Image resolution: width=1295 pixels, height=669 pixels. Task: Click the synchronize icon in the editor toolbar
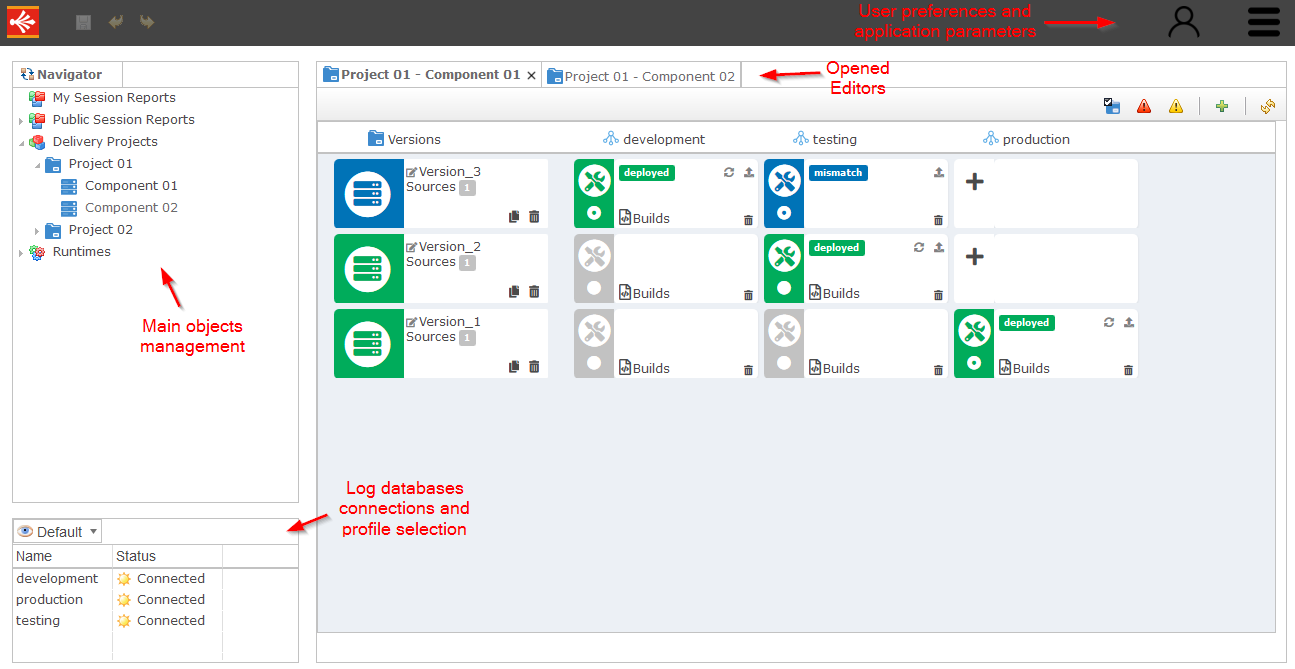pos(1266,106)
